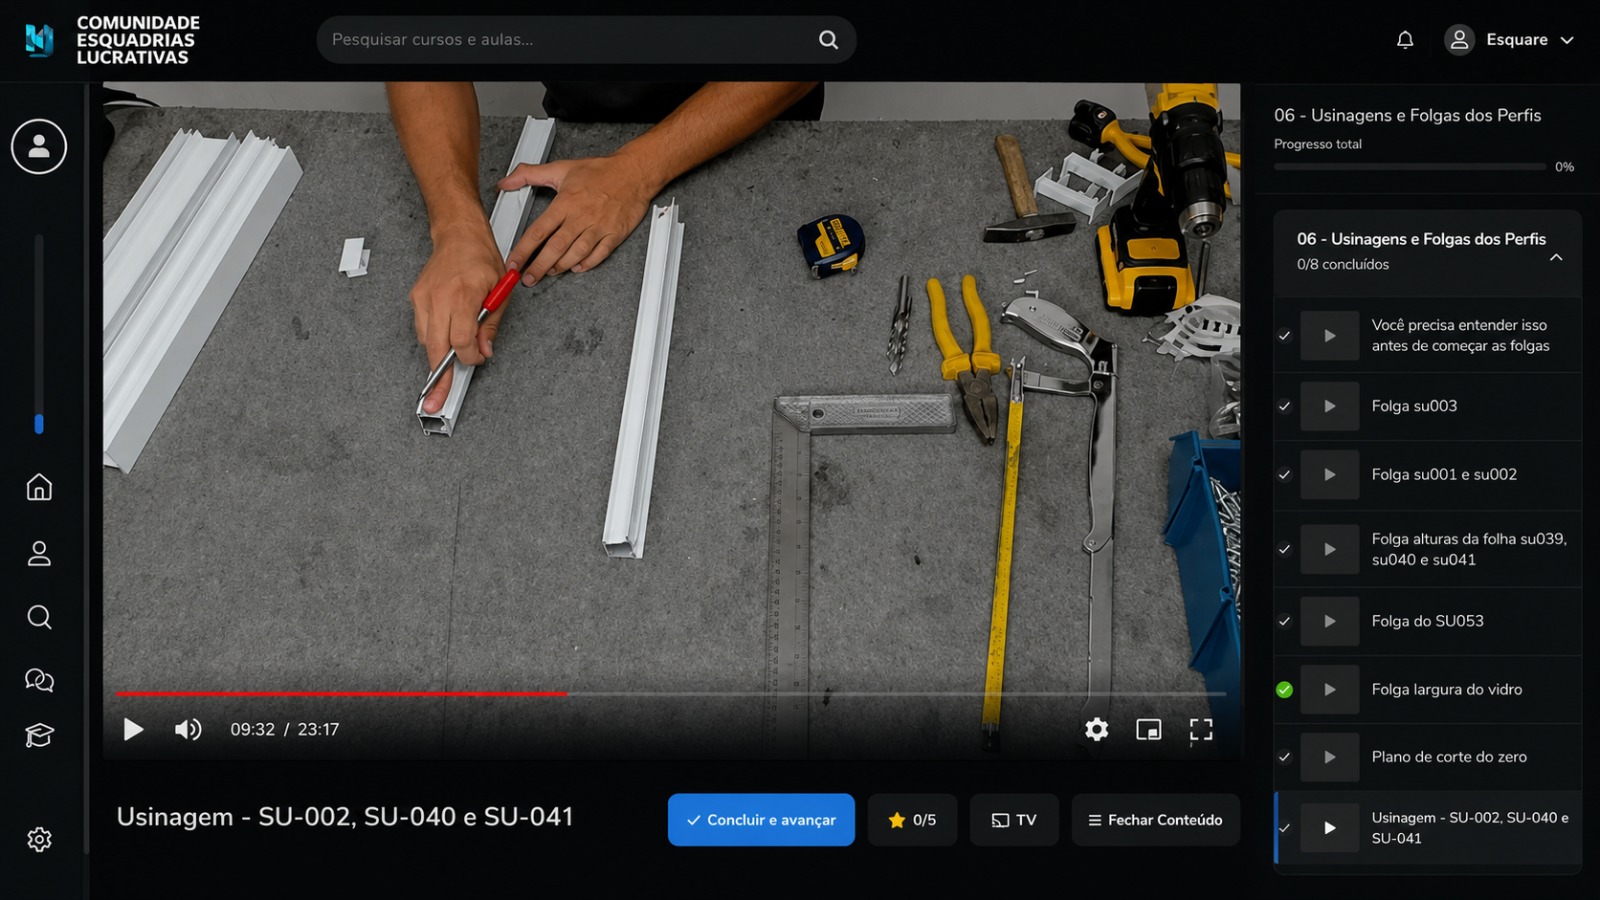
Task: Click 'Fechar Conteúdo' button
Action: coord(1156,820)
